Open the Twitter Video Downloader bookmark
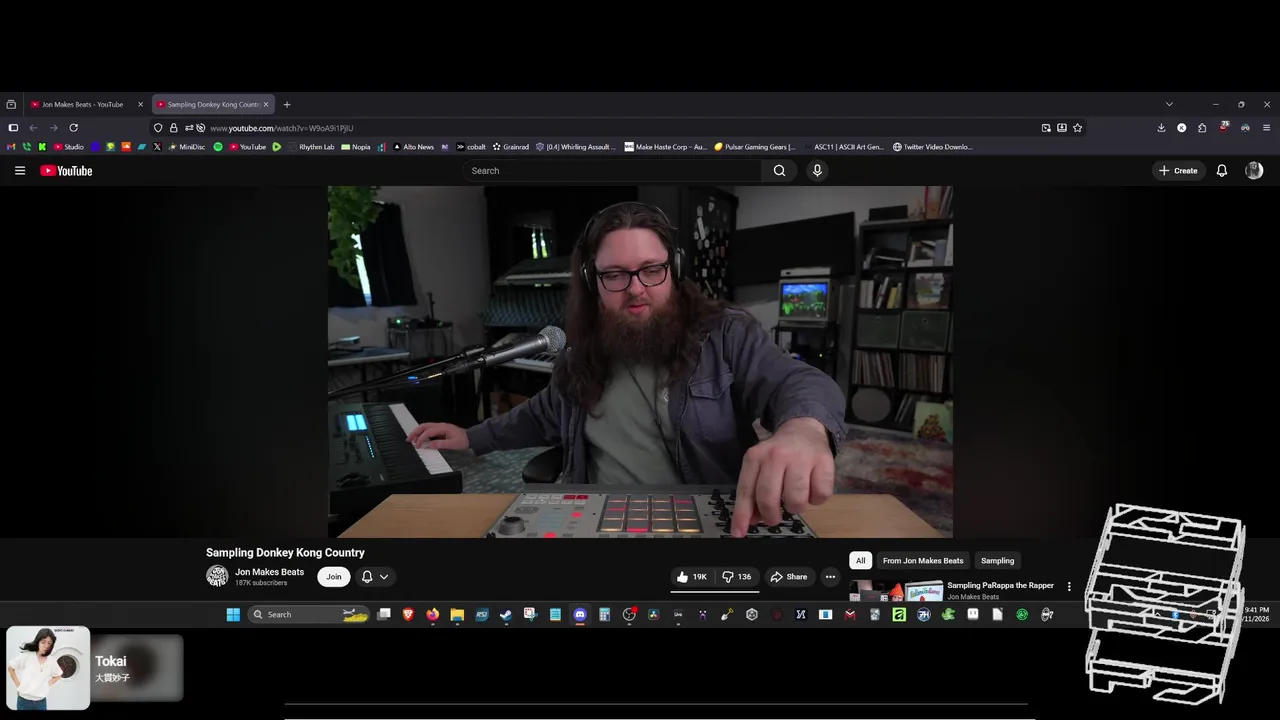1280x720 pixels. point(932,147)
